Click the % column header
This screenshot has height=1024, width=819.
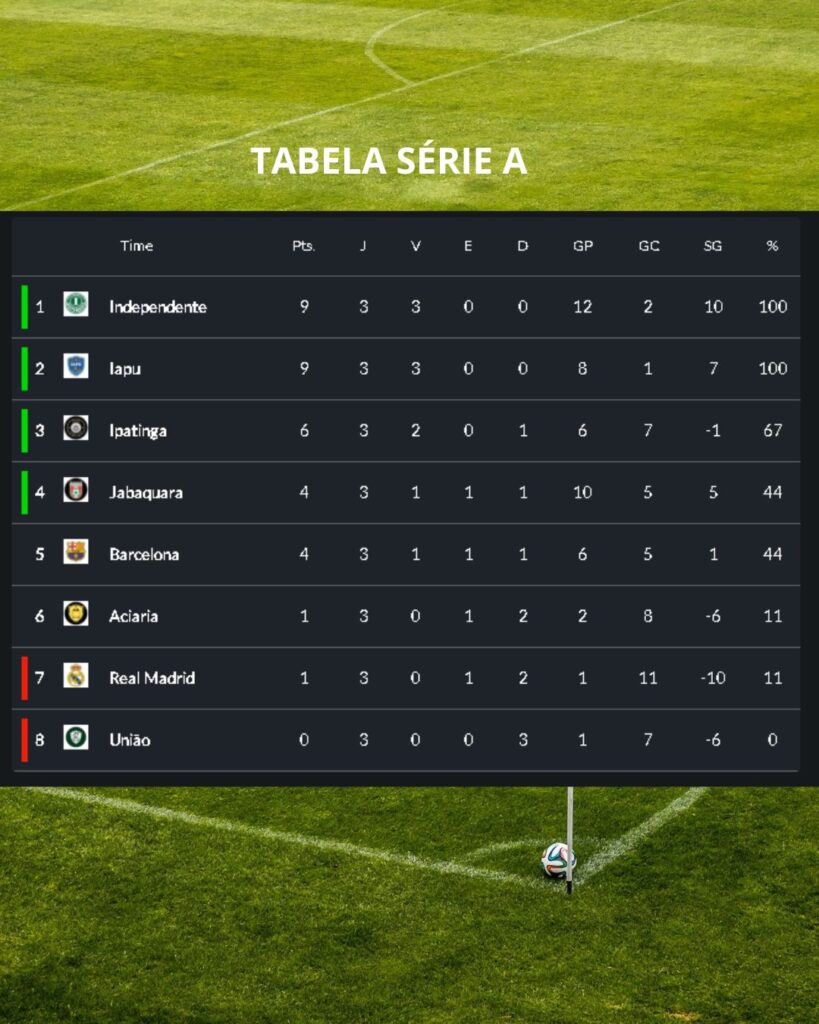click(x=772, y=246)
